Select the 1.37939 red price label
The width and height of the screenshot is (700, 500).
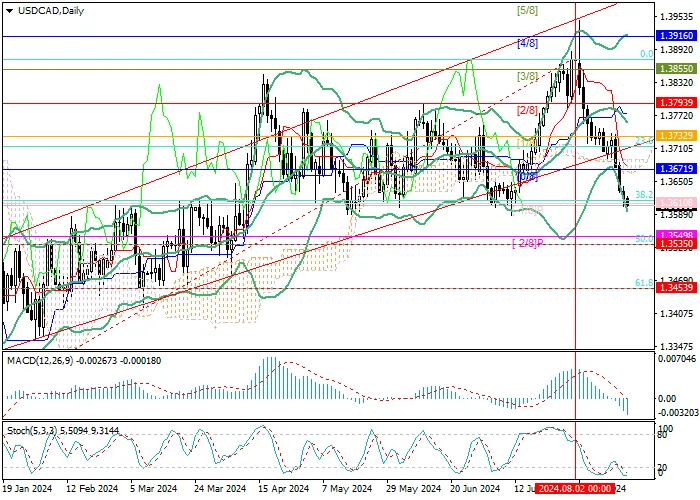(677, 103)
